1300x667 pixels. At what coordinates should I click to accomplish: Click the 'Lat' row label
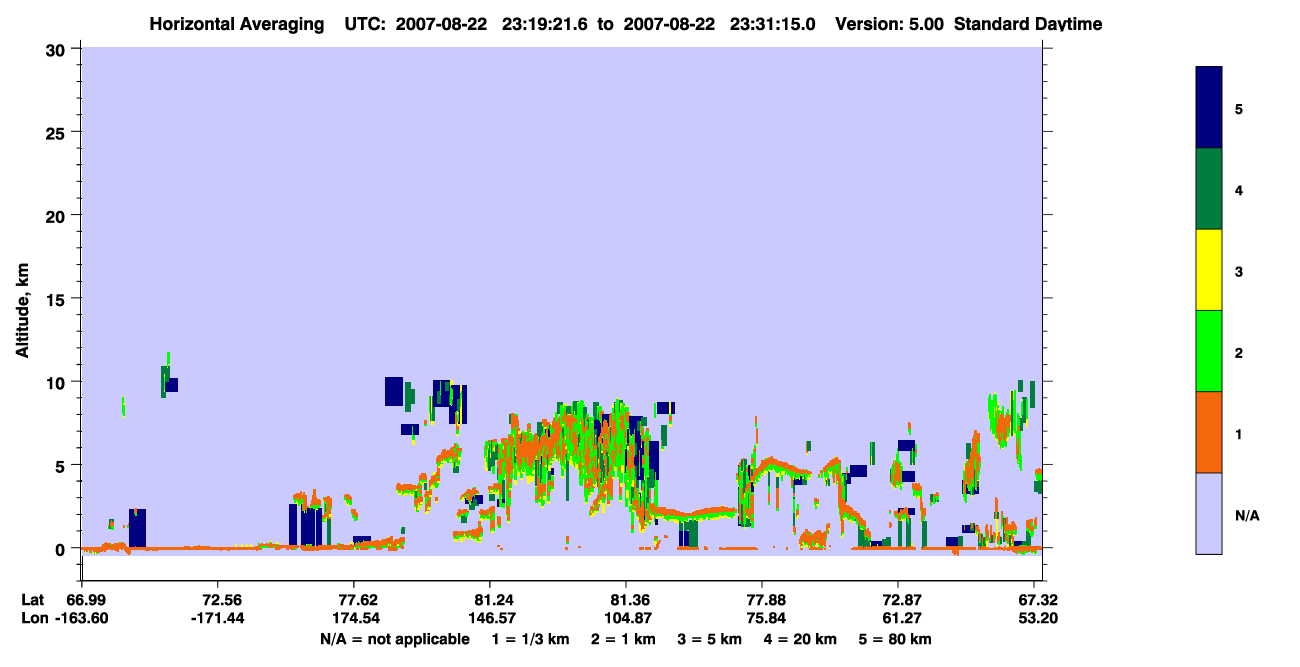33,600
